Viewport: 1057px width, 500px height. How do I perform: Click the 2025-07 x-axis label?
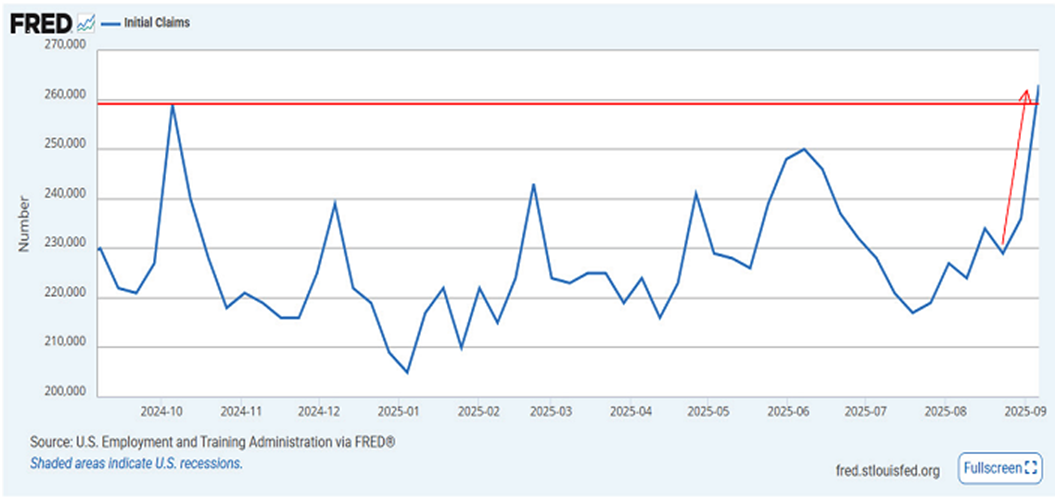tap(865, 410)
